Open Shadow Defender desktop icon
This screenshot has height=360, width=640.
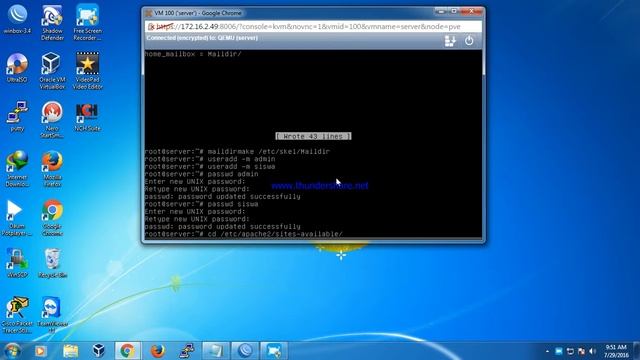coord(52,22)
